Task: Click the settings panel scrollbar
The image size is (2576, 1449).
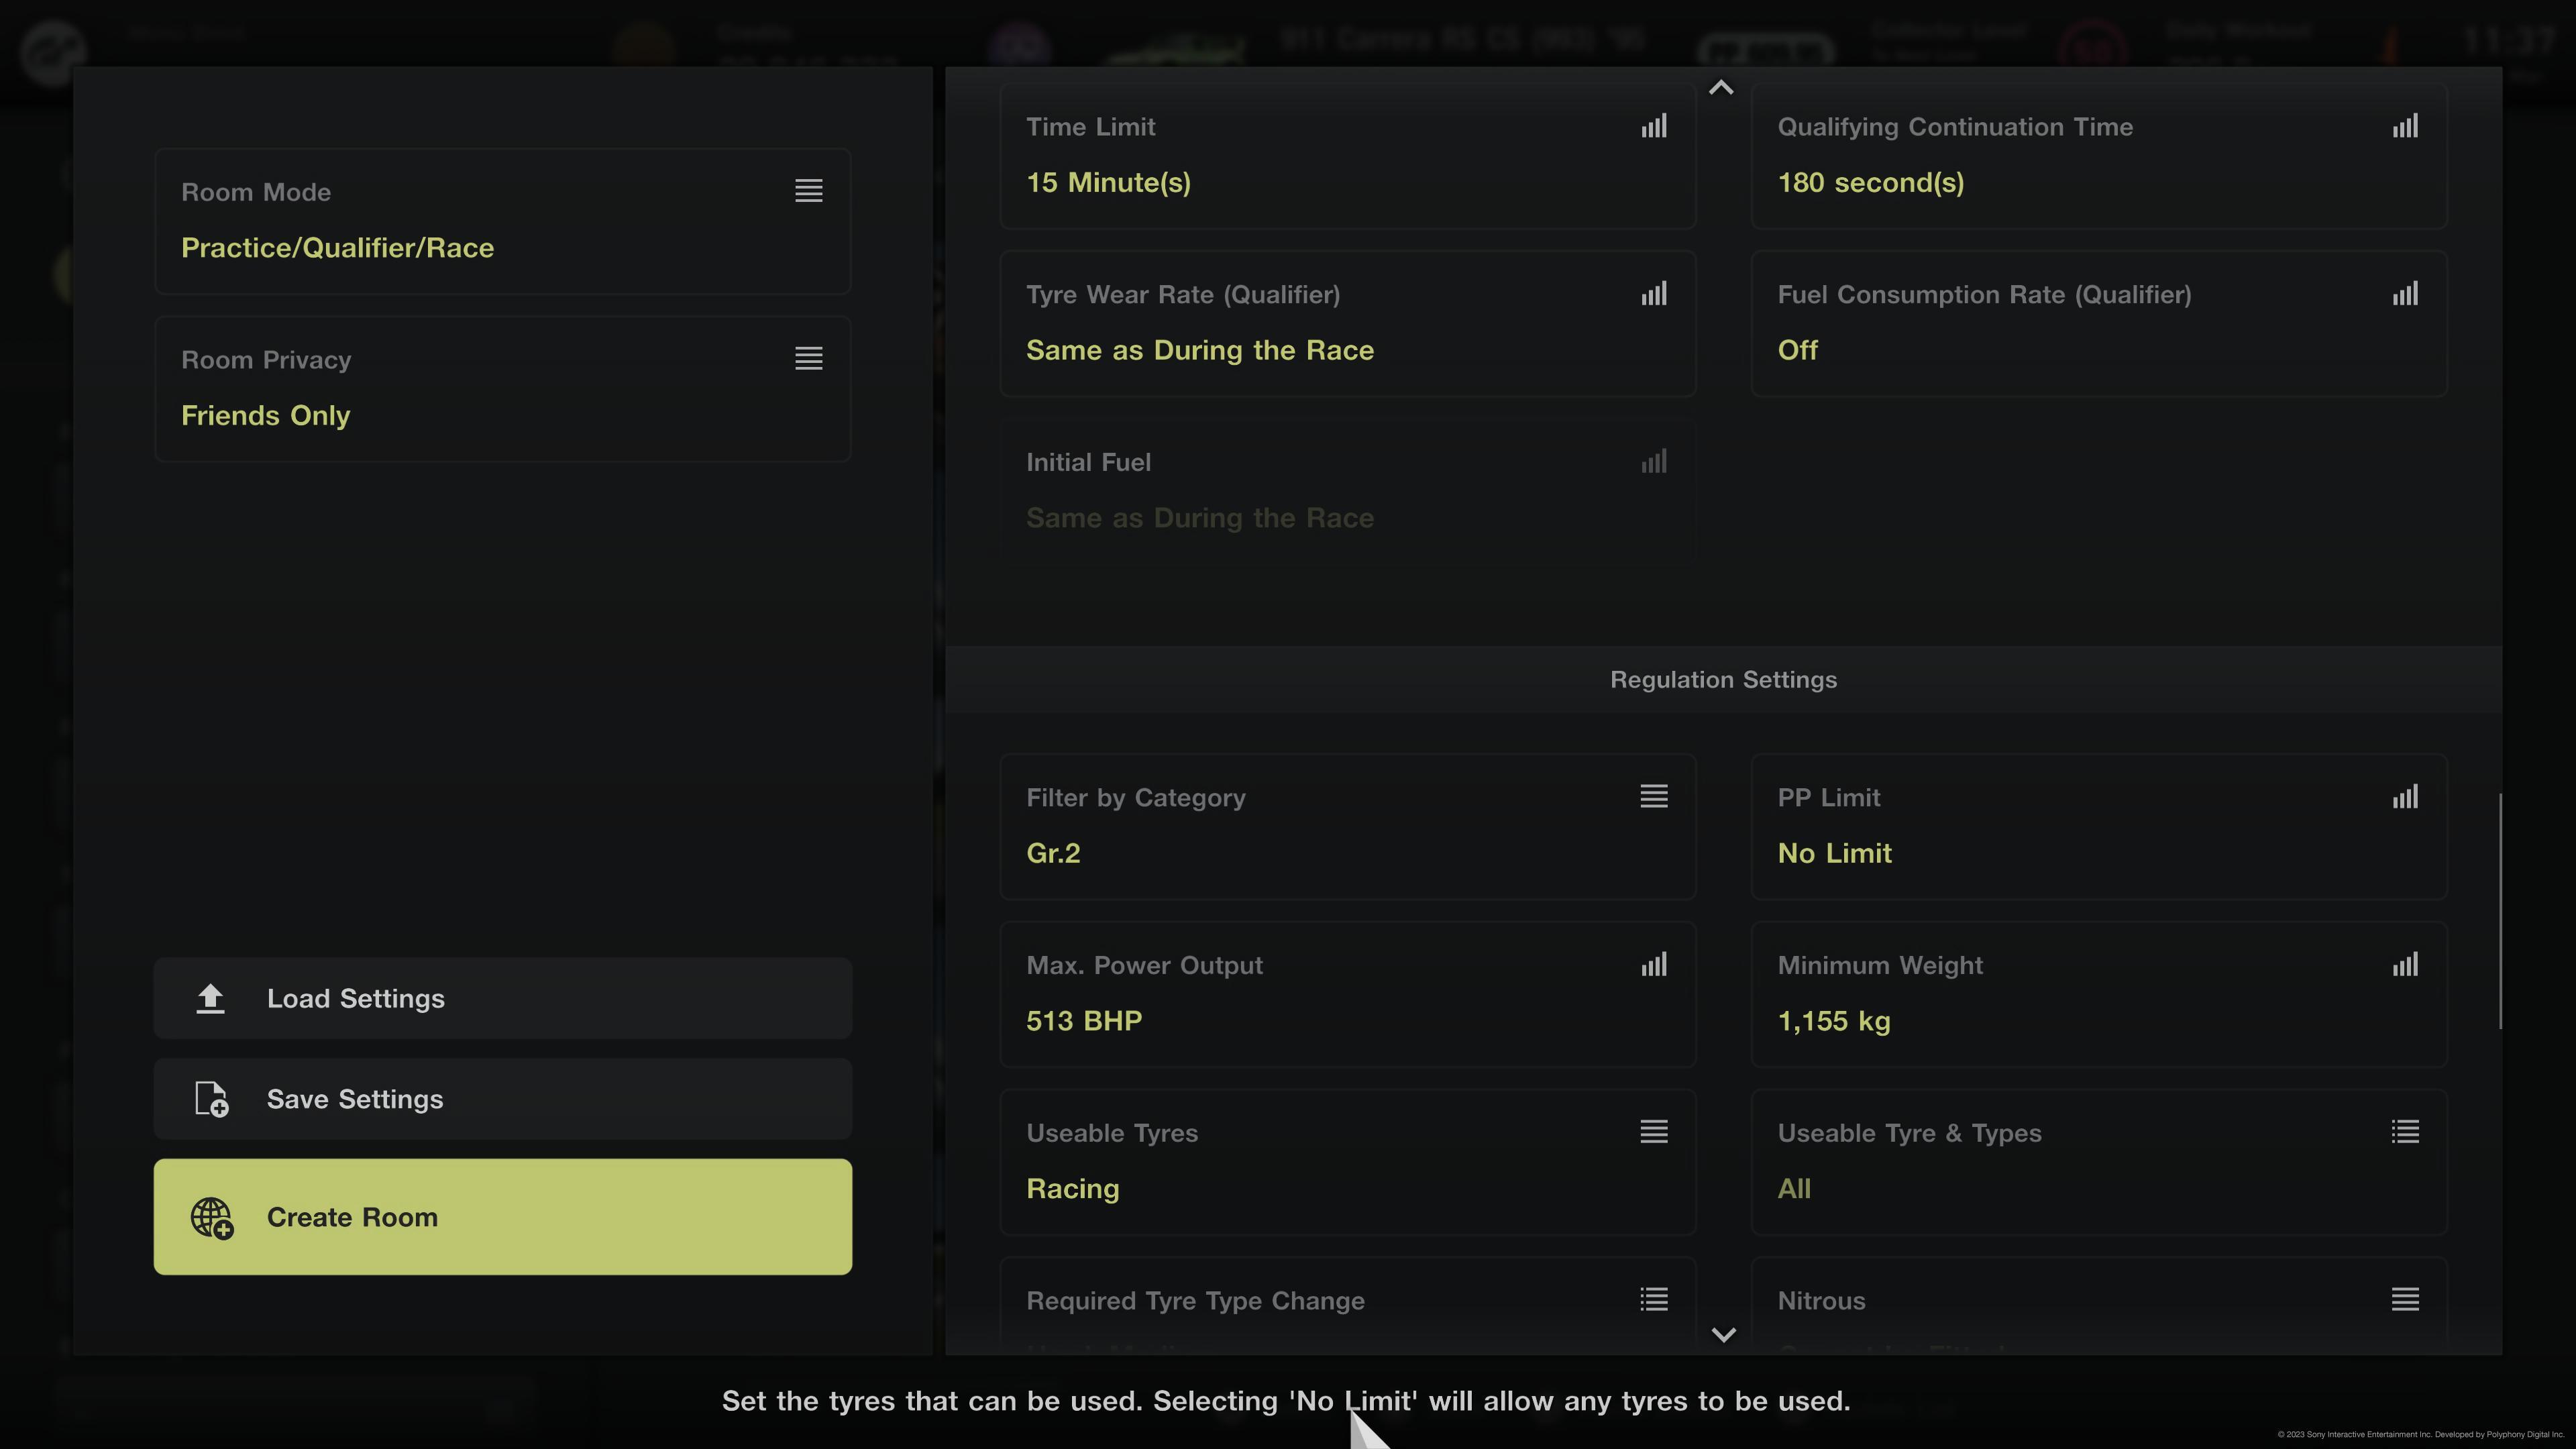Action: (x=2499, y=910)
